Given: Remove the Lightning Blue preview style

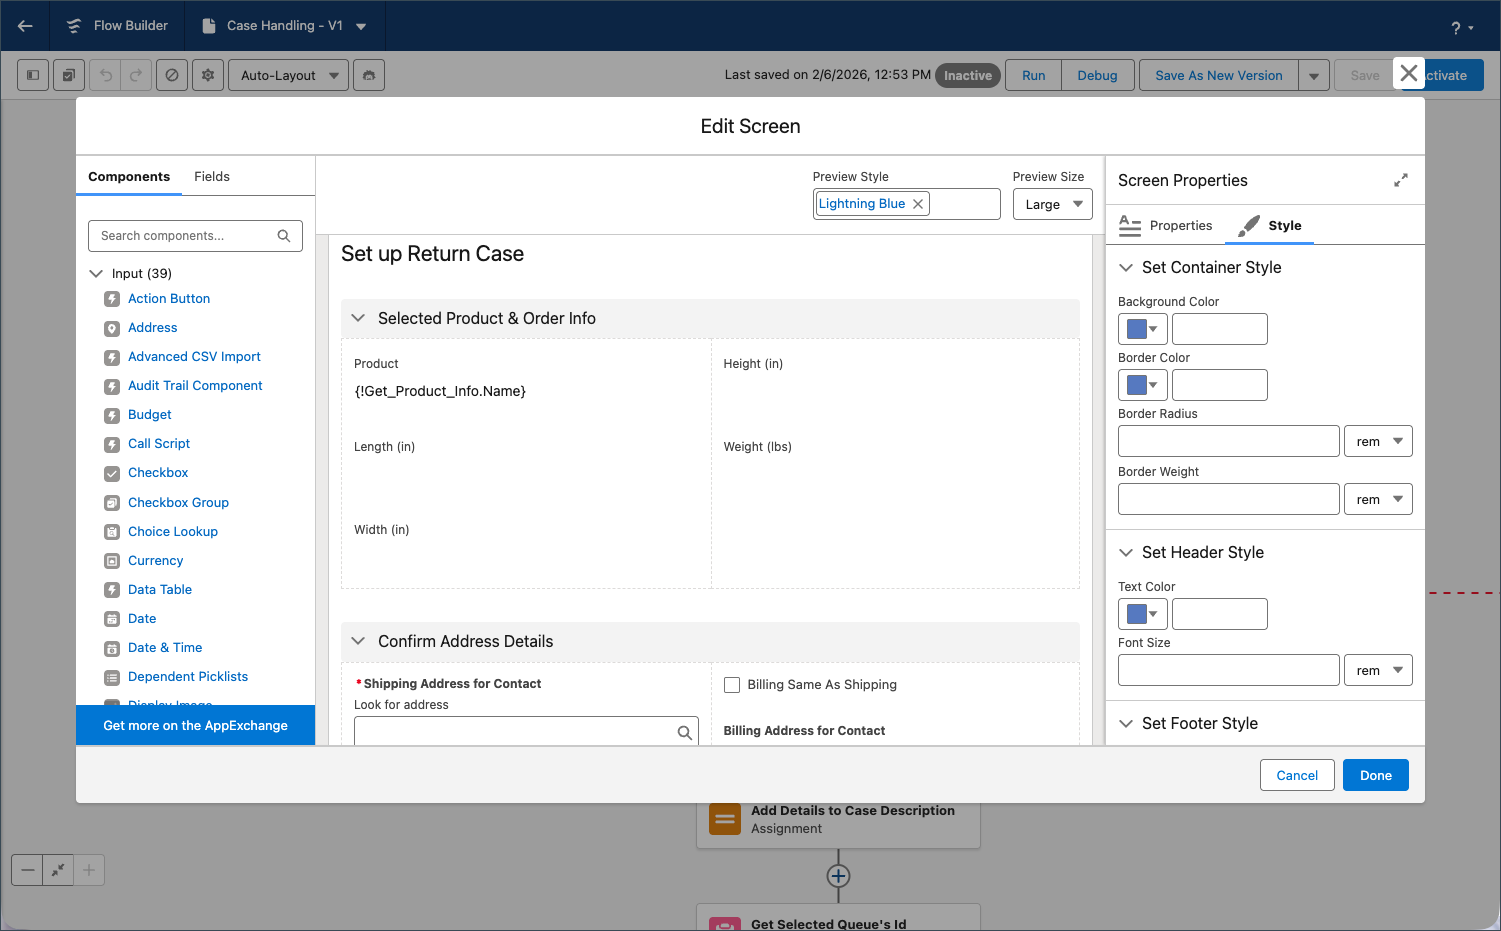Looking at the screenshot, I should pyautogui.click(x=918, y=204).
